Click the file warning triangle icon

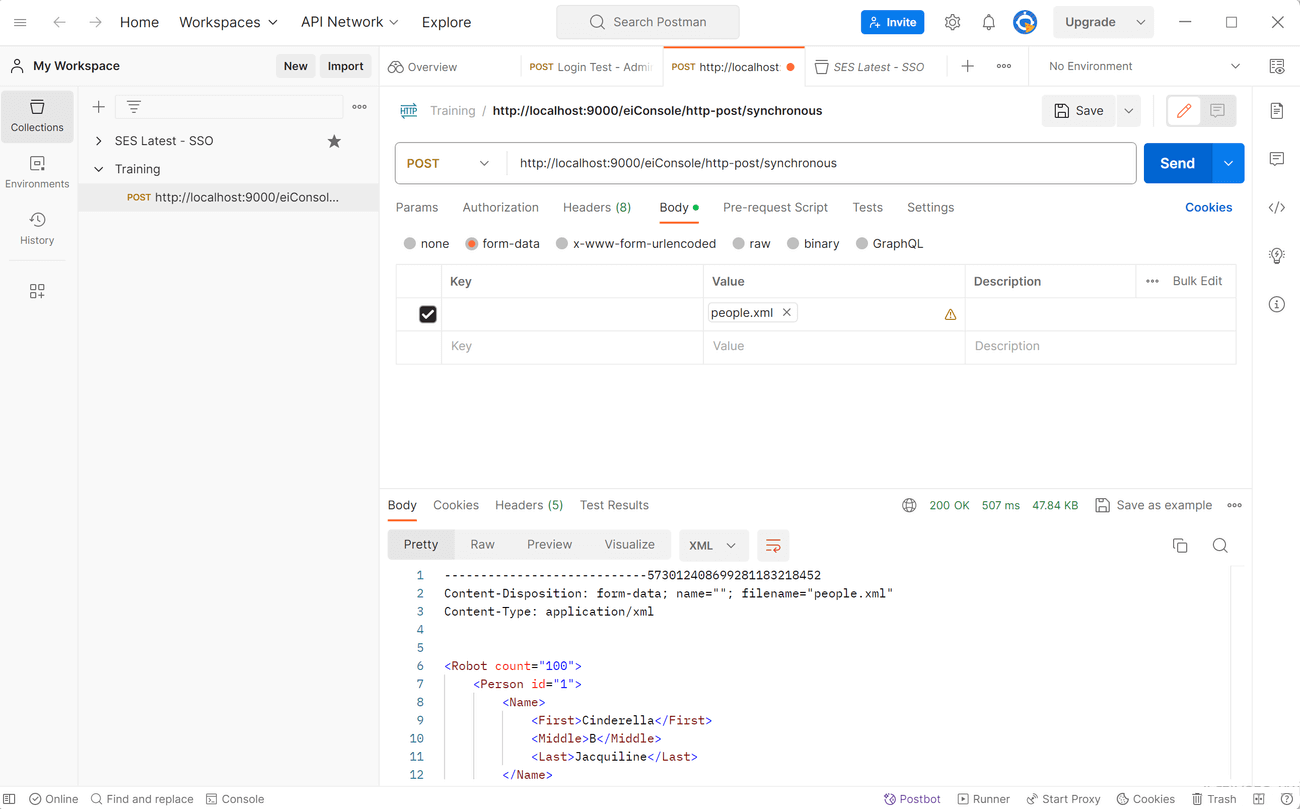[x=950, y=314]
